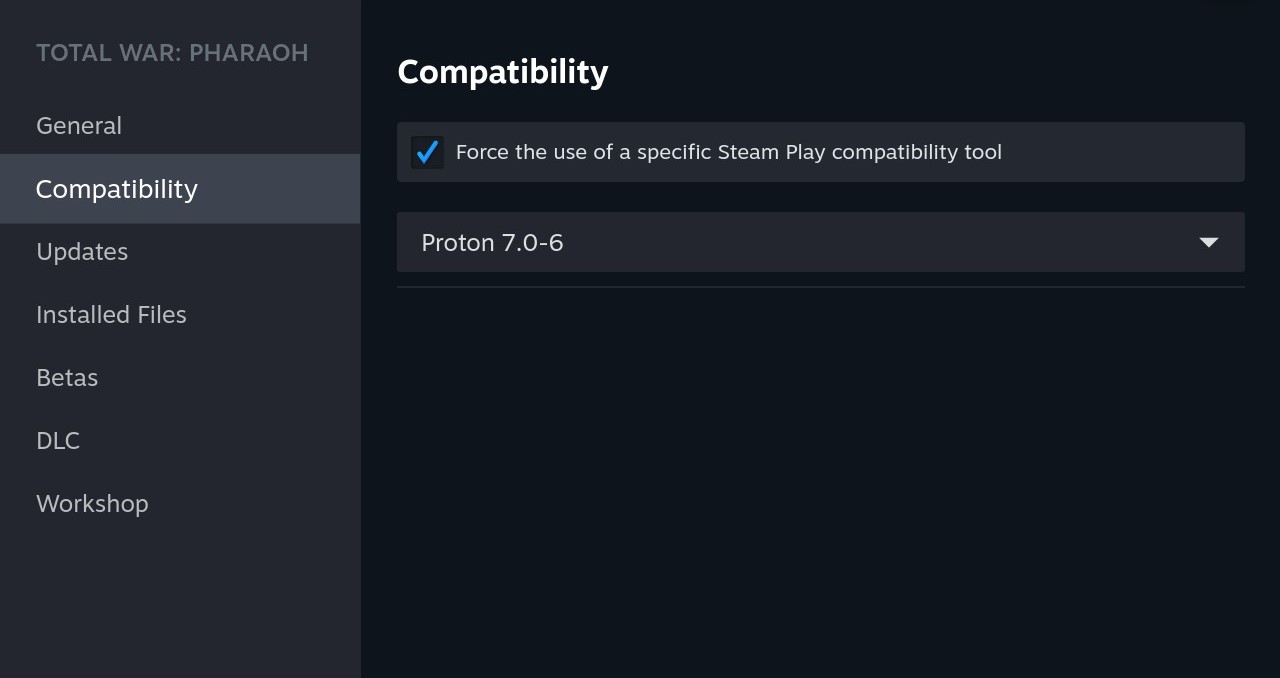Viewport: 1280px width, 678px height.
Task: Click the Compatibility page heading
Action: (502, 72)
